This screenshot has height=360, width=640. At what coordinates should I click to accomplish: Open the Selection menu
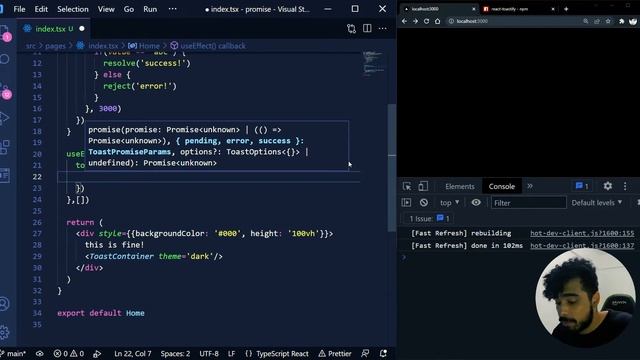click(73, 9)
